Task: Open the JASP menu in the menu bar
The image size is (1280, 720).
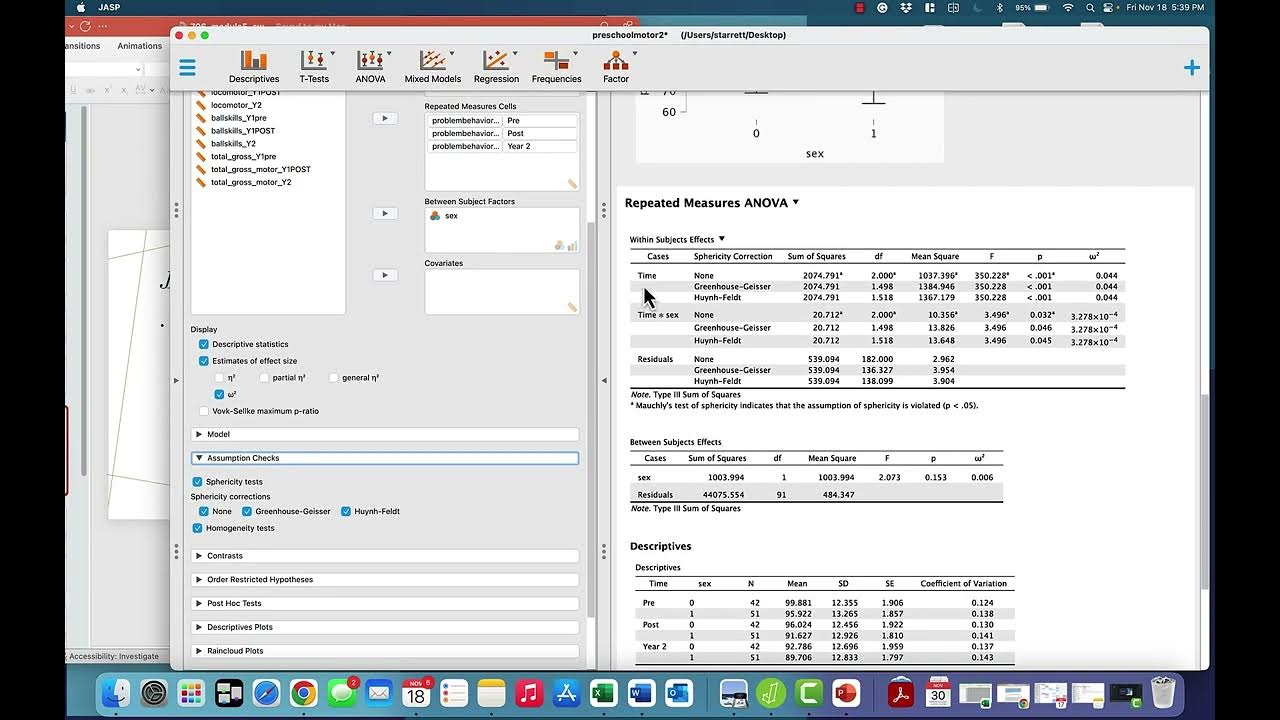Action: [x=109, y=7]
